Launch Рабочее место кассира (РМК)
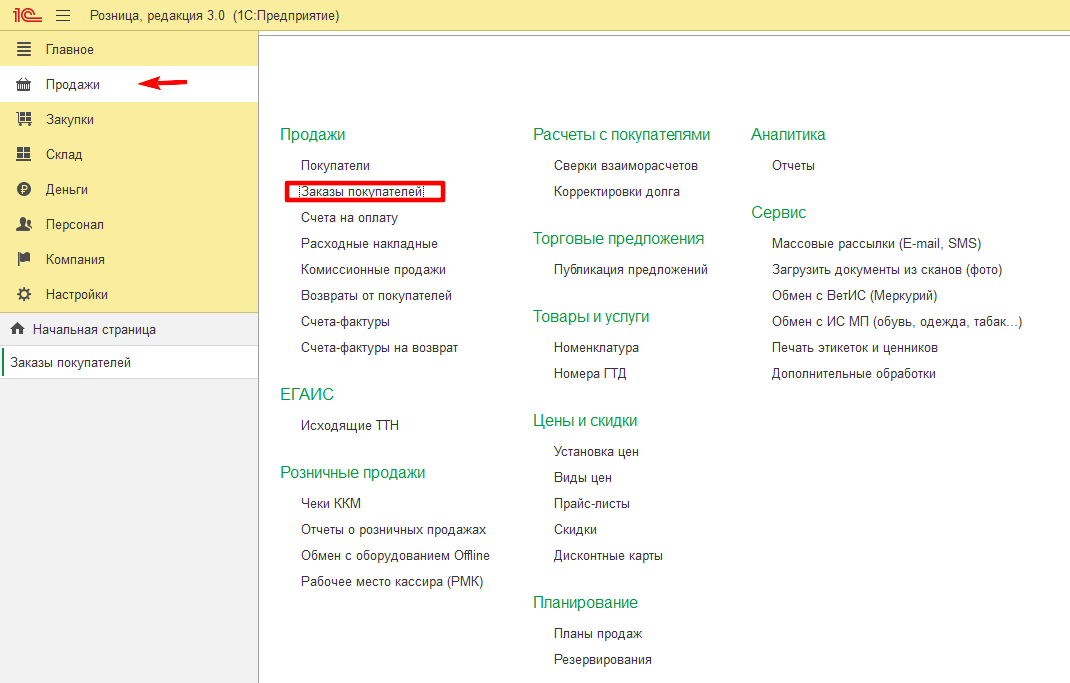Screen dimensions: 1070x683 click(x=392, y=581)
